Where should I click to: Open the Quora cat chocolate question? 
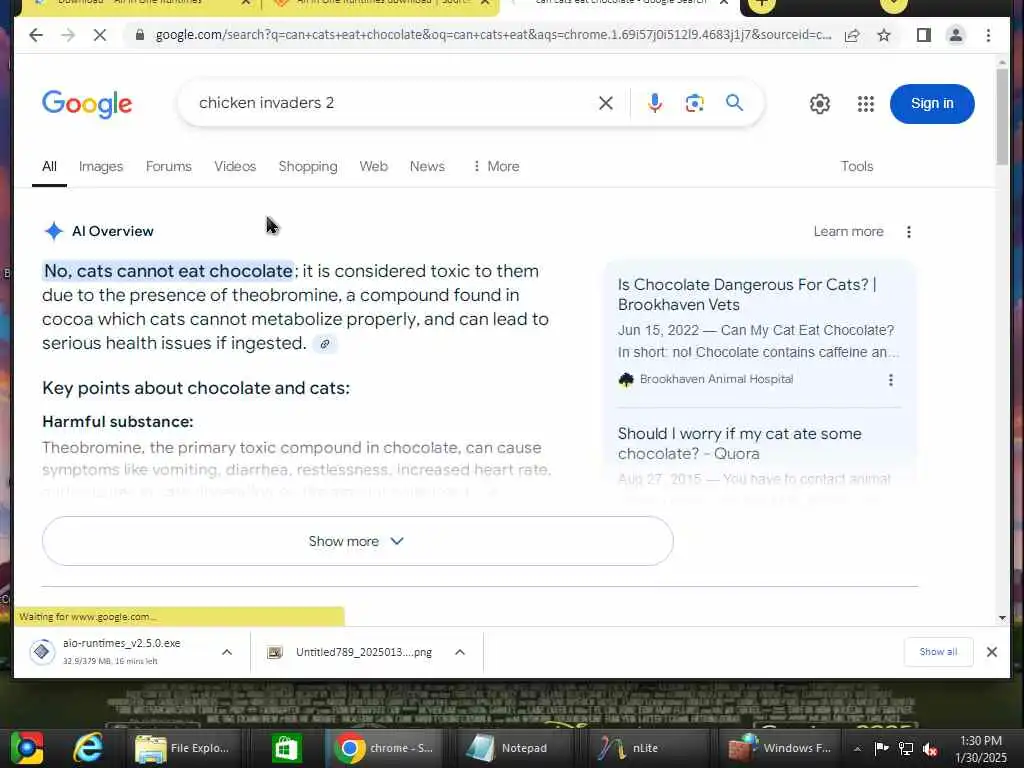[739, 443]
